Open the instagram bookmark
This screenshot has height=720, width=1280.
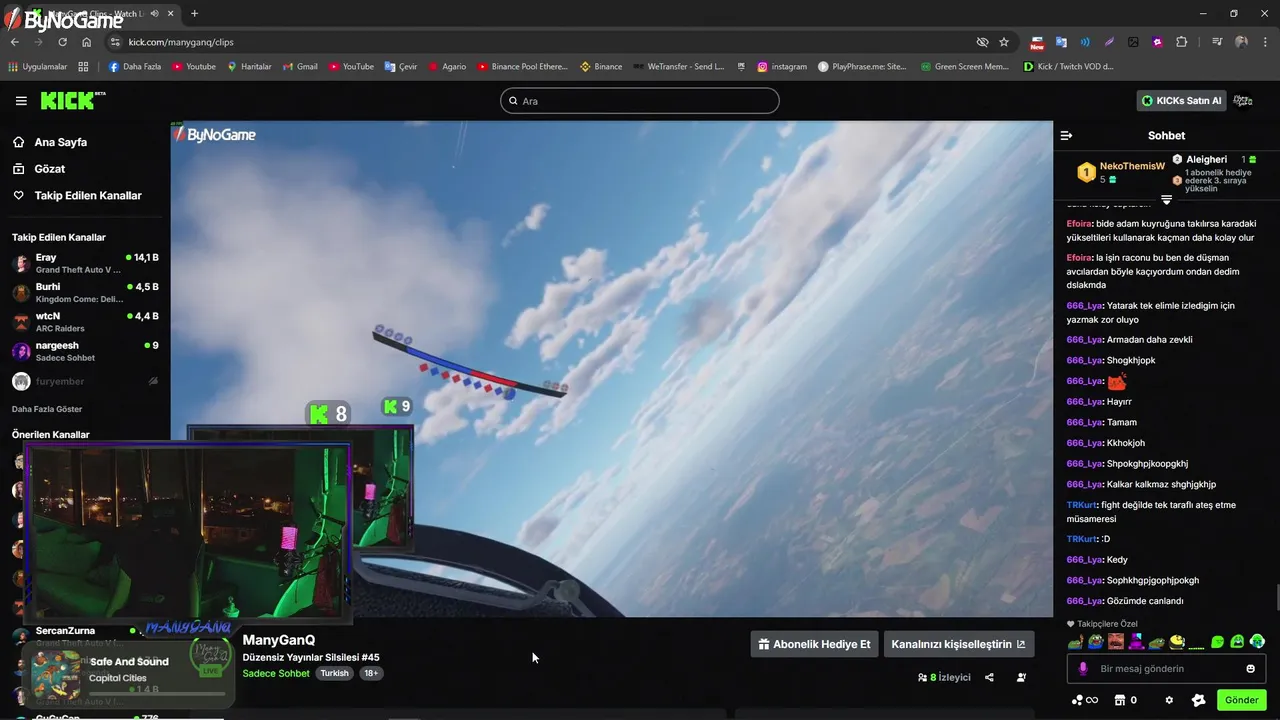coord(782,67)
